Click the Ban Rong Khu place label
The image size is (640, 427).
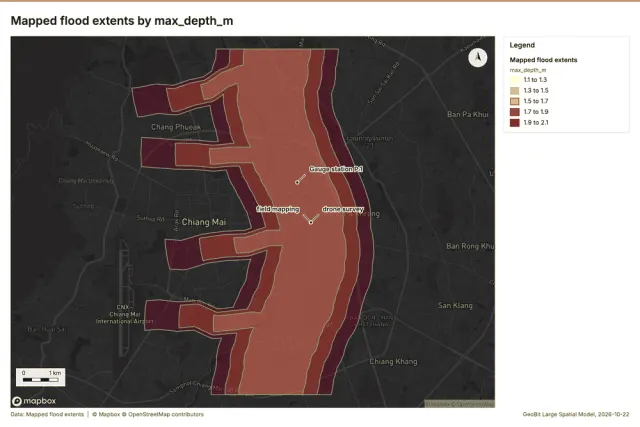(470, 246)
